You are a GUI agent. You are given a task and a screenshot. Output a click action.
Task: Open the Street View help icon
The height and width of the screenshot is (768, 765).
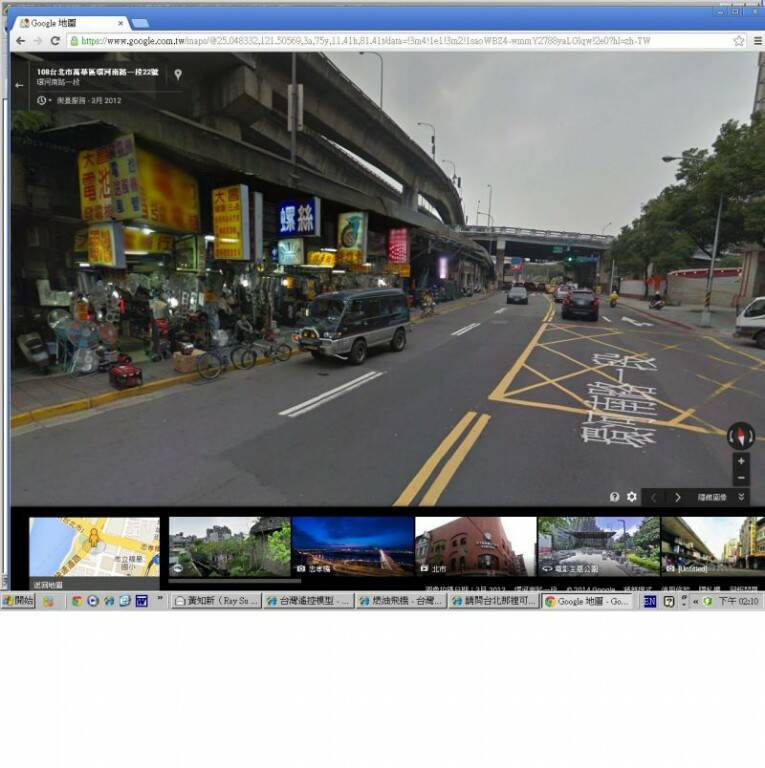(x=614, y=497)
